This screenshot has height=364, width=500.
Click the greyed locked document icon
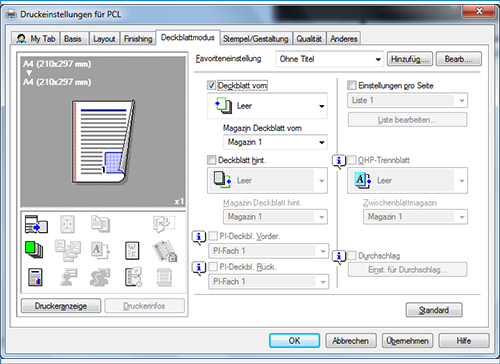point(165,251)
